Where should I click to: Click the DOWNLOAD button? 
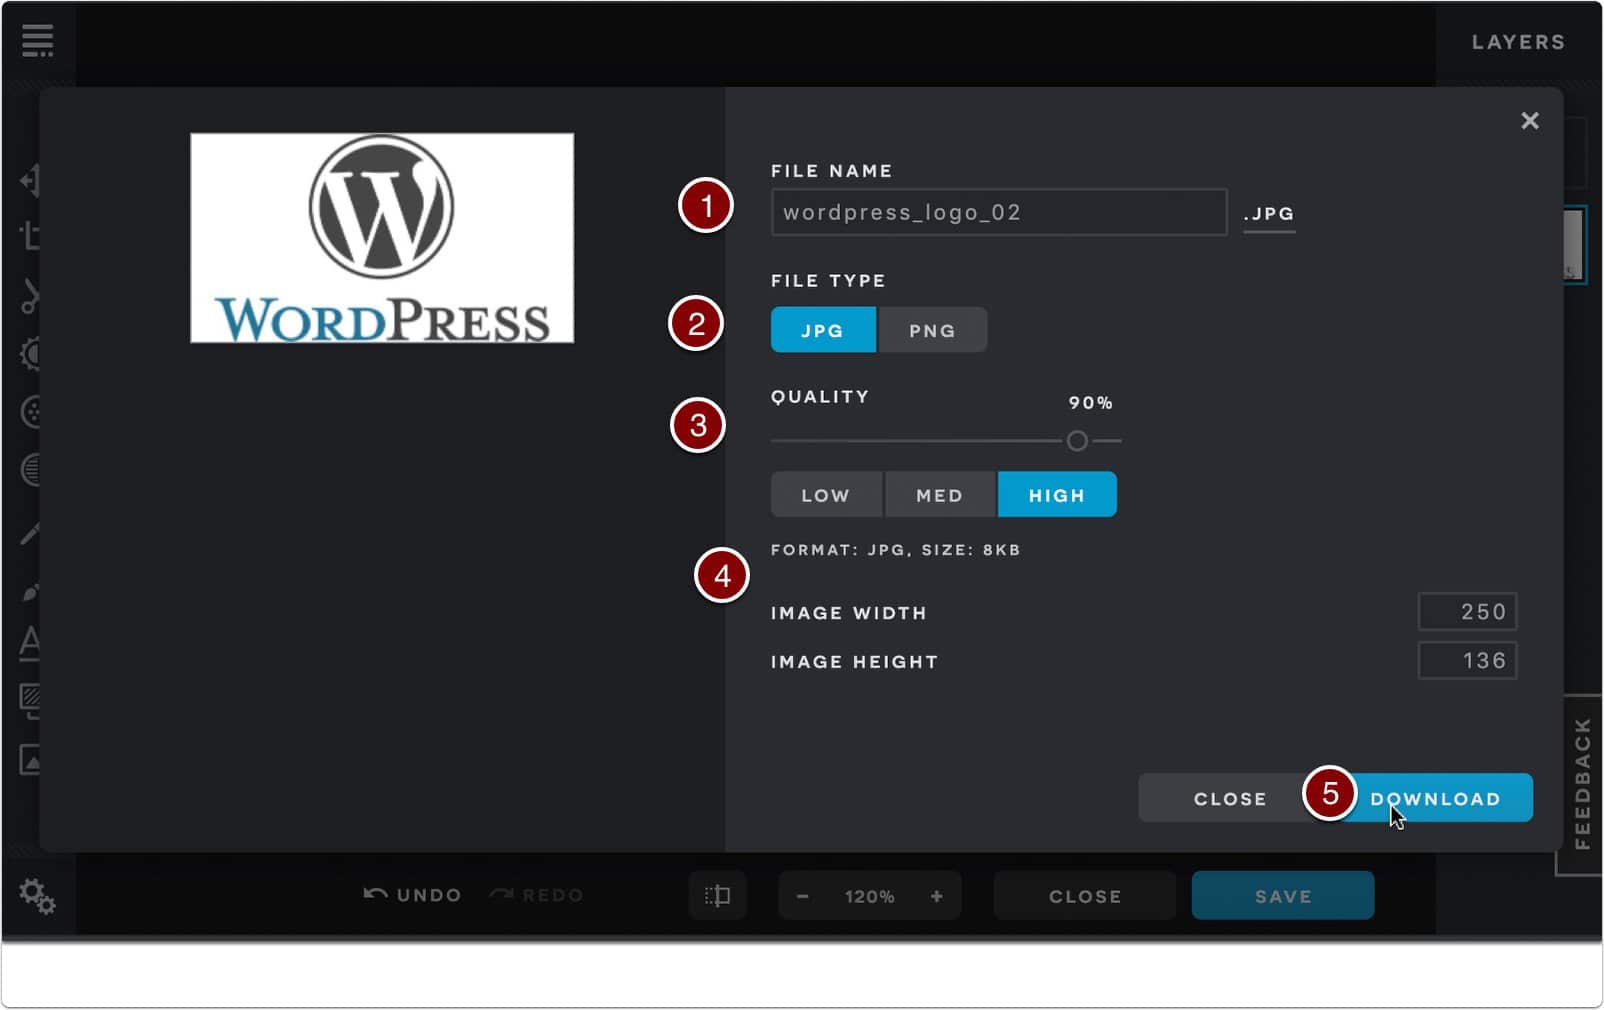1435,798
